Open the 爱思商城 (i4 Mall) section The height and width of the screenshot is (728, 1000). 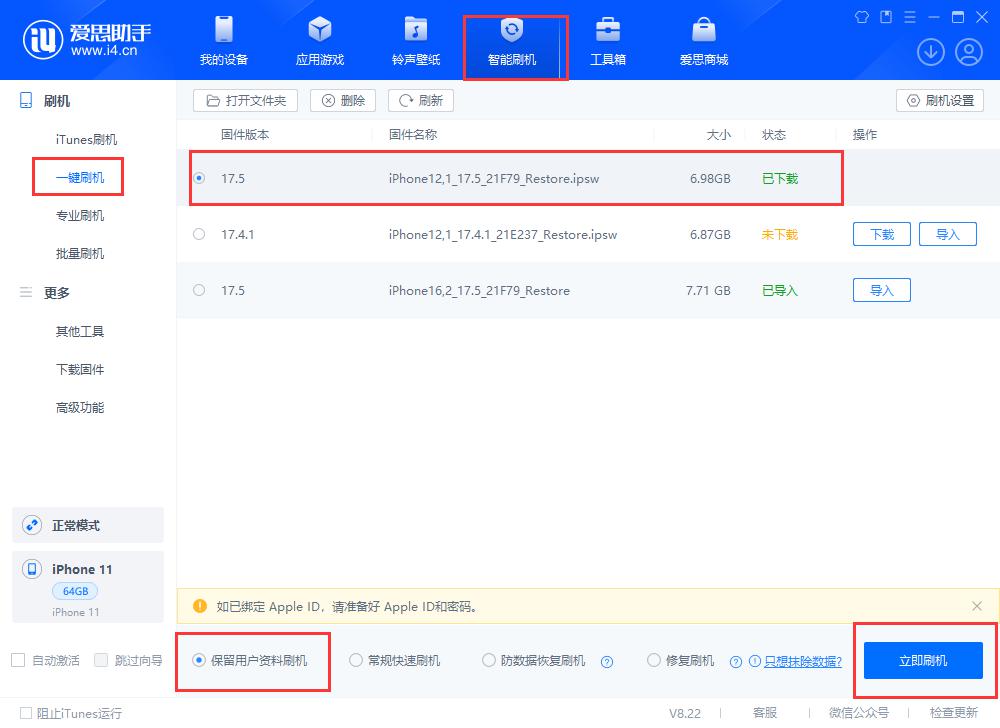coord(704,40)
